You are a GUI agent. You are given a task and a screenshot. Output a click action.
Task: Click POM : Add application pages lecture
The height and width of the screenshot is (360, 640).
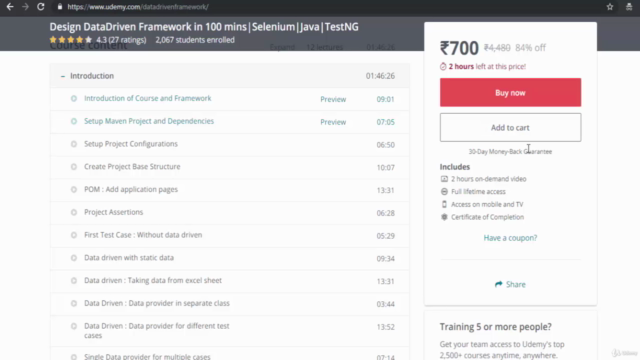coord(131,189)
